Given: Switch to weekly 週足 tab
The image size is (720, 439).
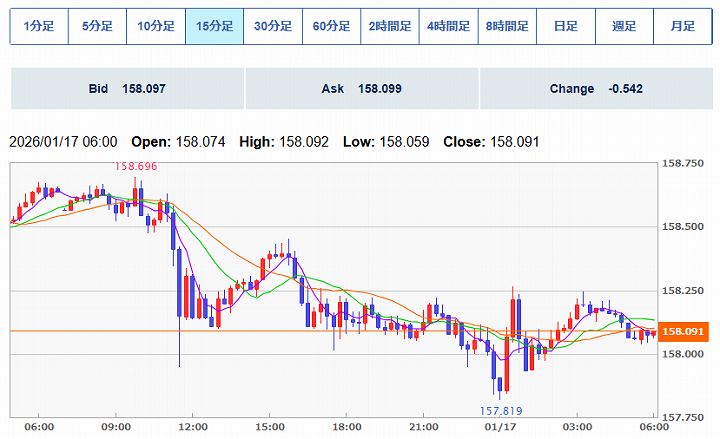Looking at the screenshot, I should coord(624,27).
